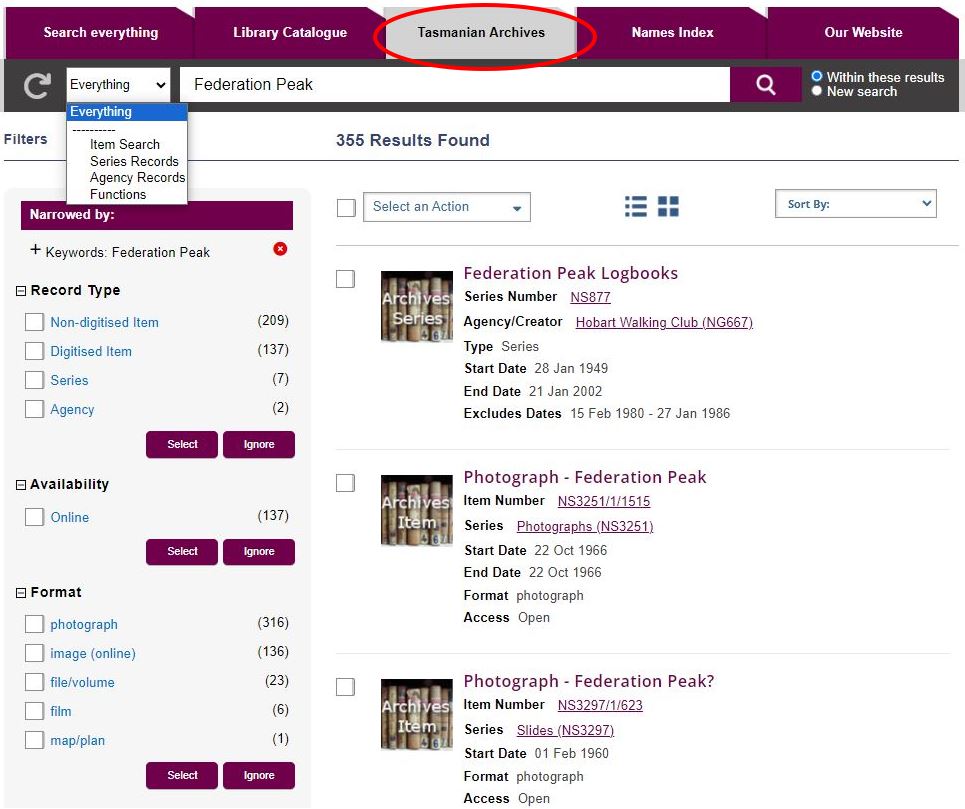Click Select button under Record Type
The height and width of the screenshot is (809, 965).
(x=182, y=444)
